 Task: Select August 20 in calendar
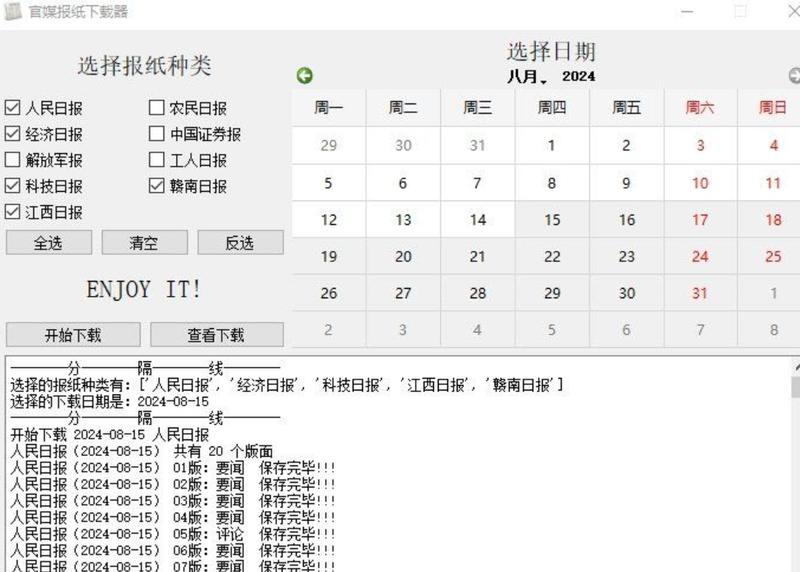(x=403, y=256)
